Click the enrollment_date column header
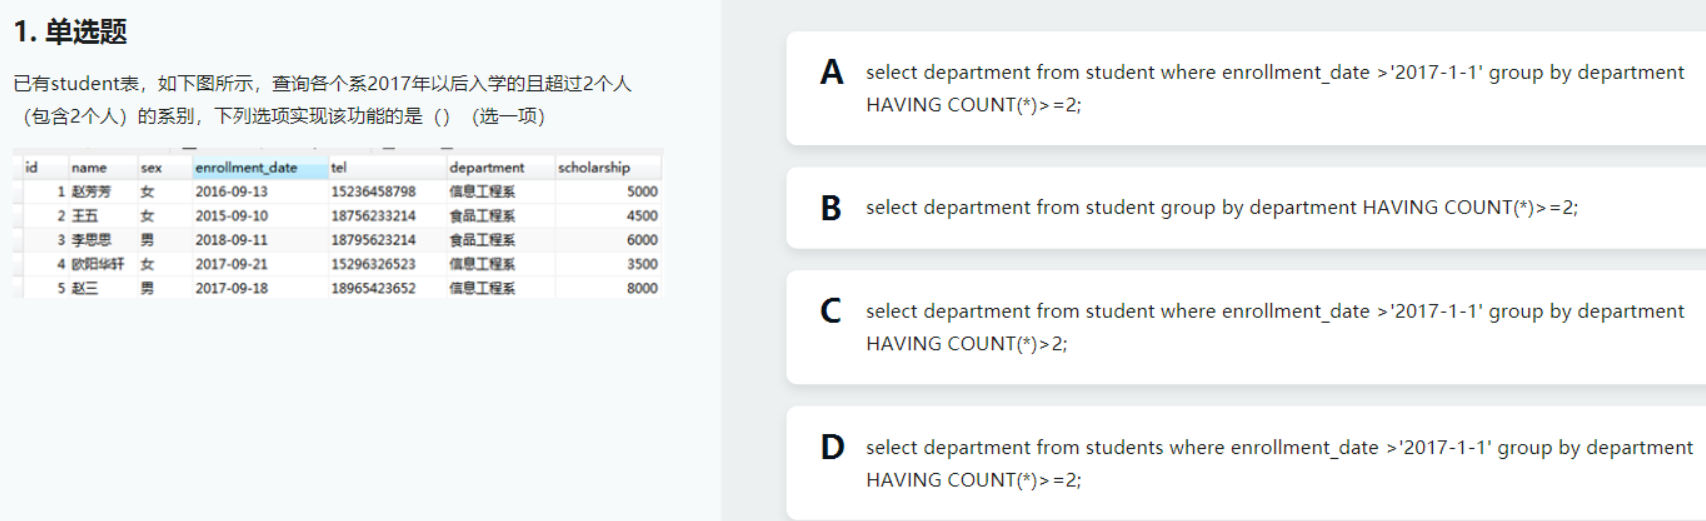 point(246,168)
